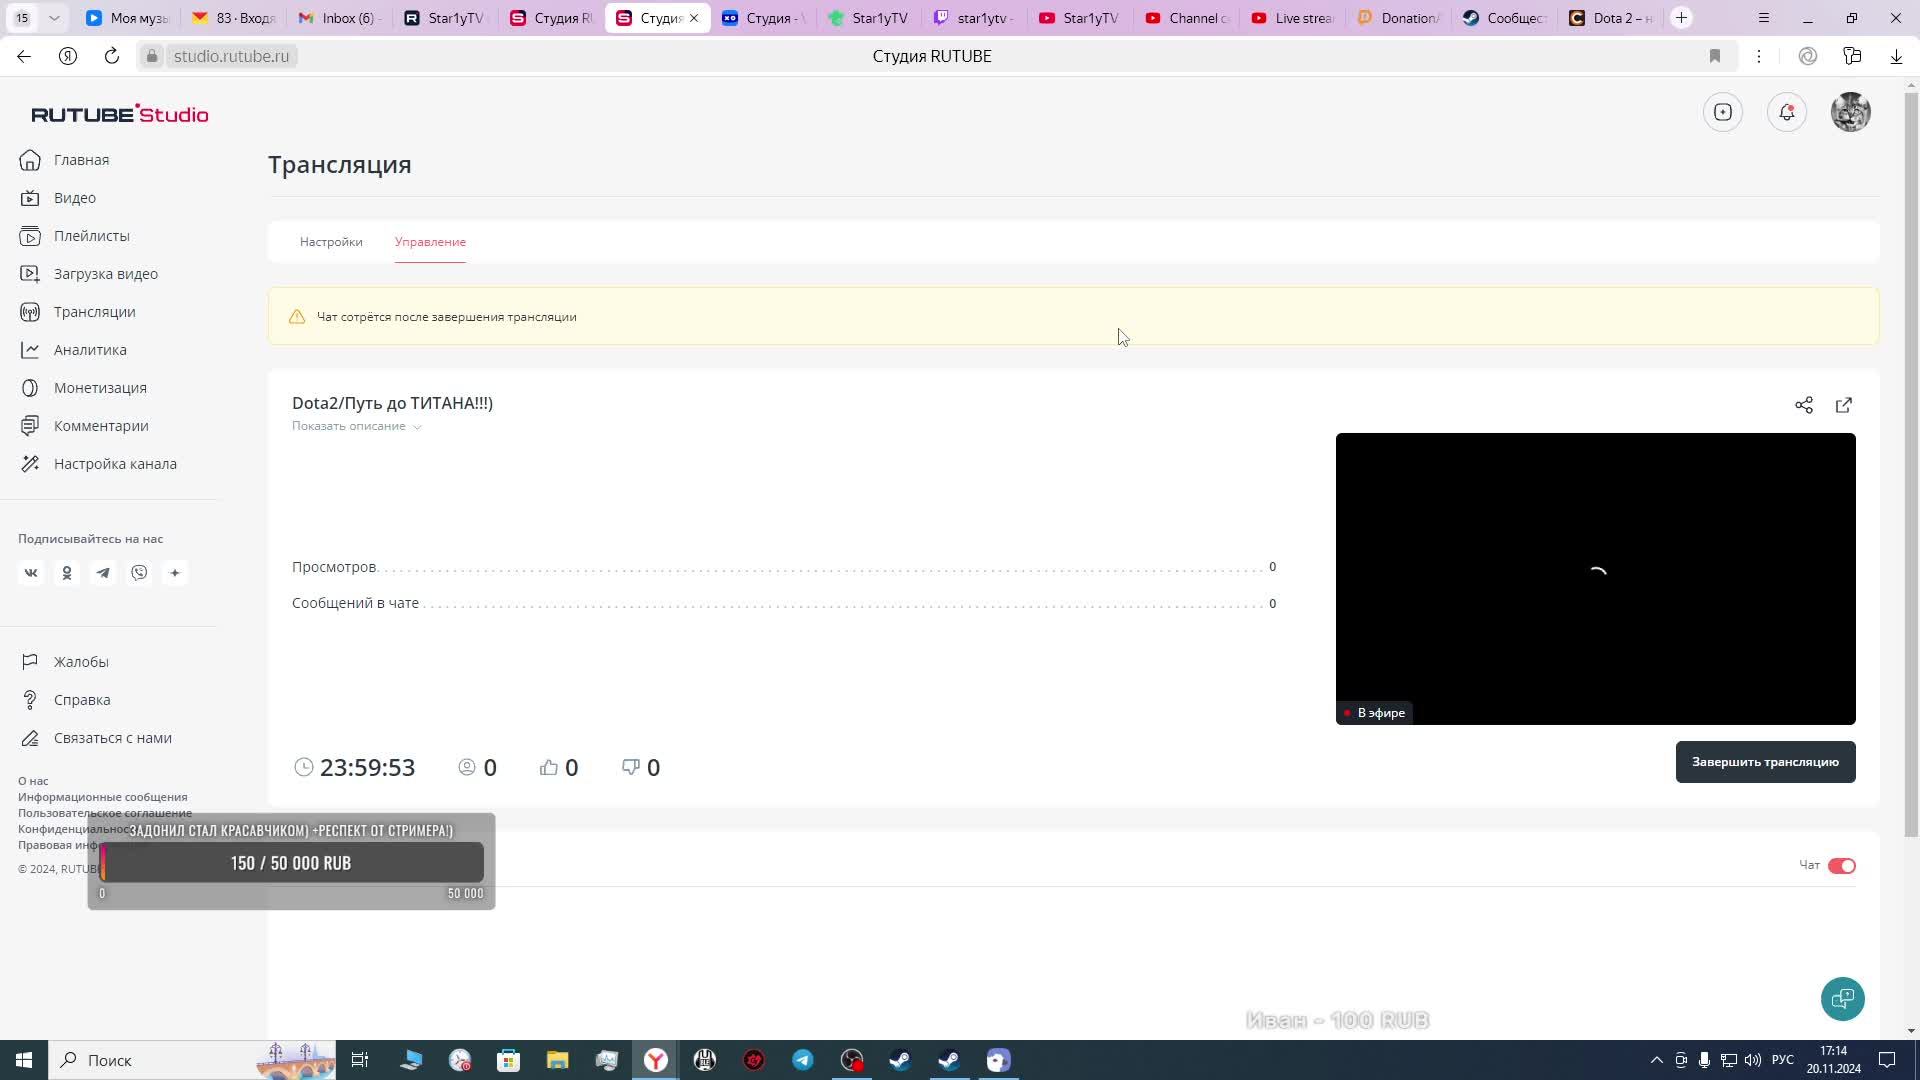1920x1080 pixels.
Task: Share the broadcast via share icon
Action: 1804,405
